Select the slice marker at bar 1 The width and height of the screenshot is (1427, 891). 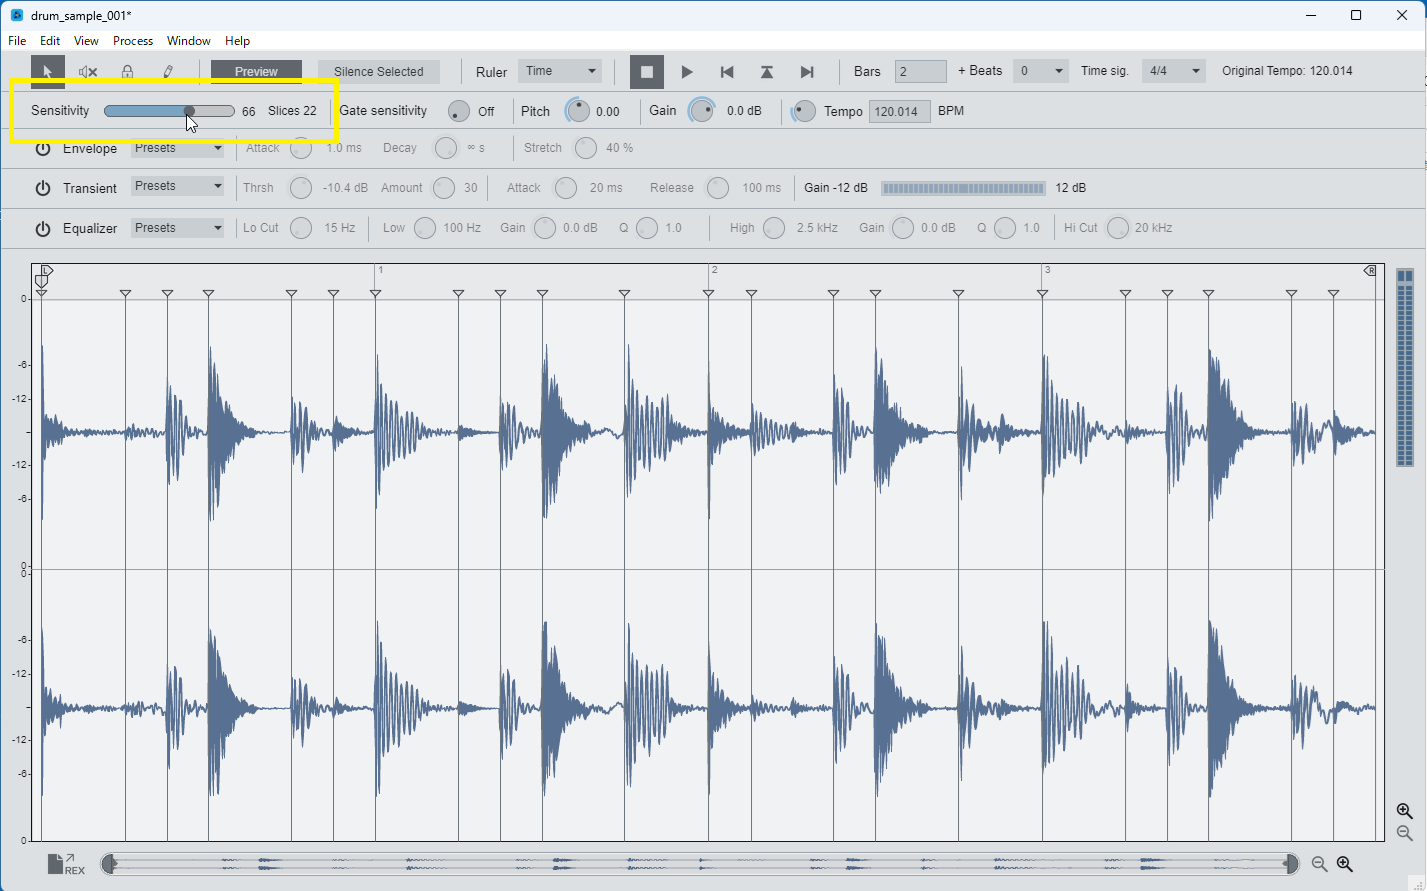[x=375, y=293]
